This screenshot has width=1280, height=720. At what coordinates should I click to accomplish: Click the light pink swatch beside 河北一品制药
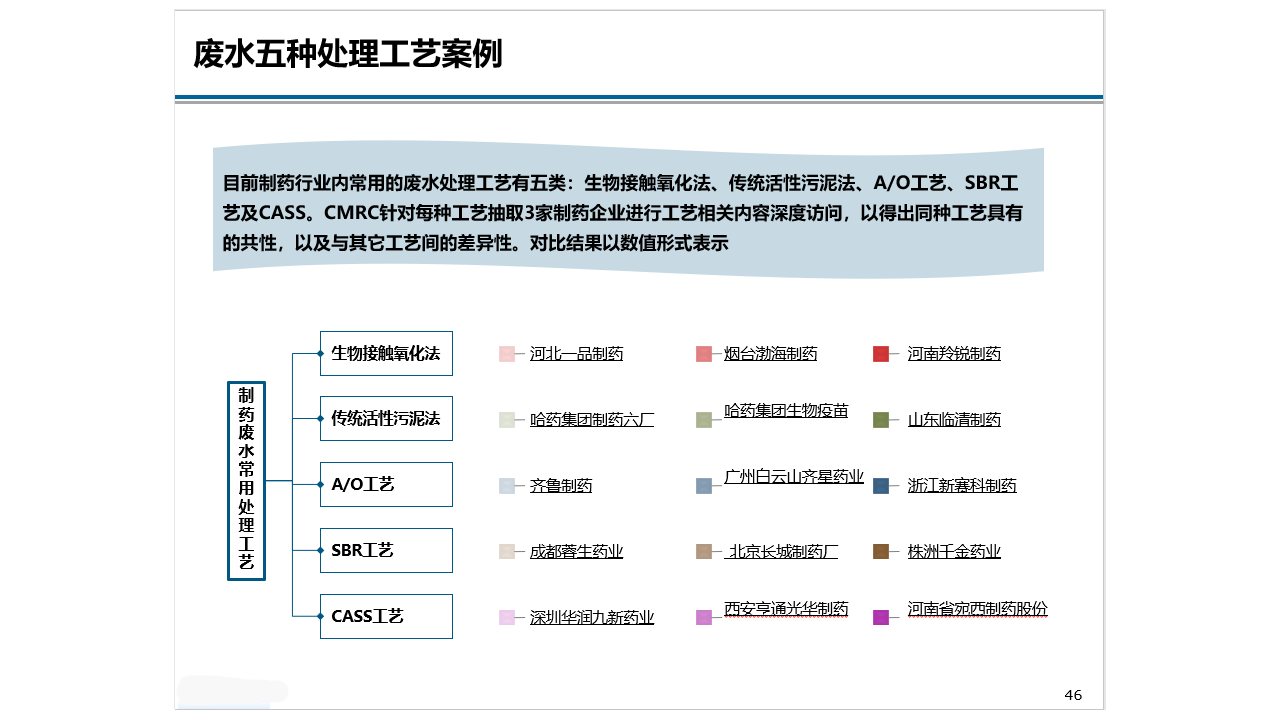click(507, 354)
